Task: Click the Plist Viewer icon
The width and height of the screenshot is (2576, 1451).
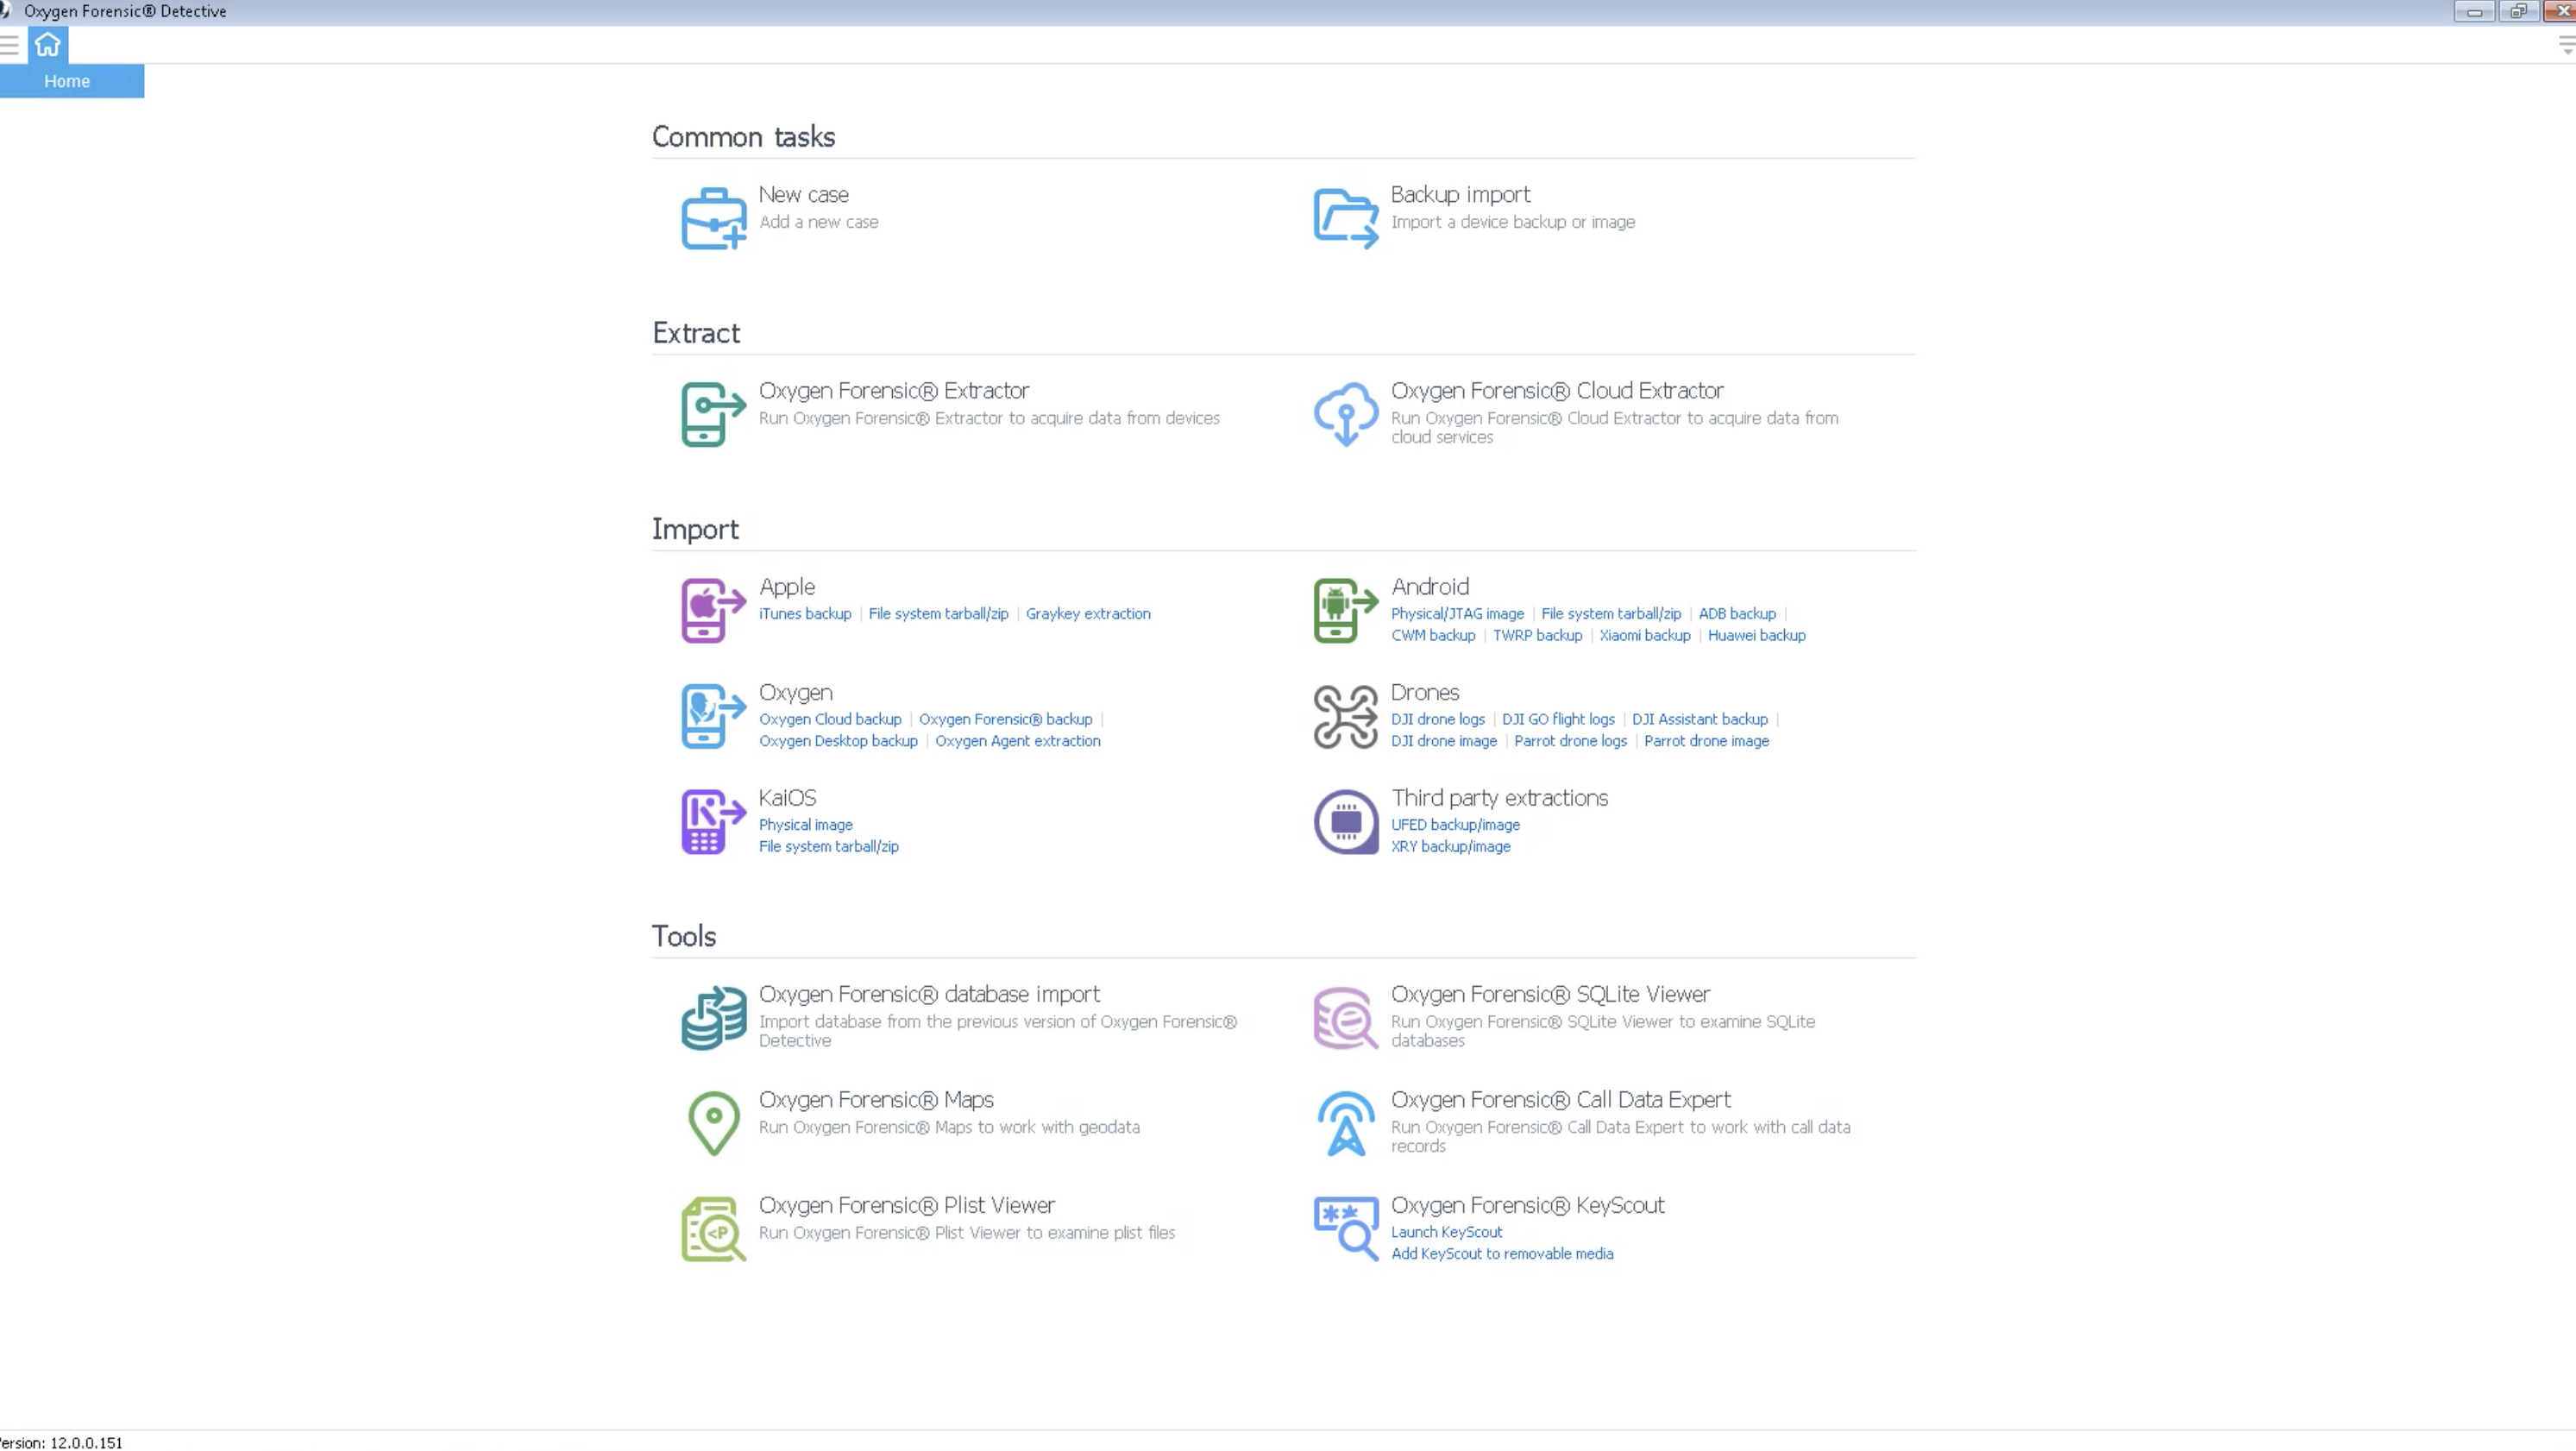Action: [713, 1229]
